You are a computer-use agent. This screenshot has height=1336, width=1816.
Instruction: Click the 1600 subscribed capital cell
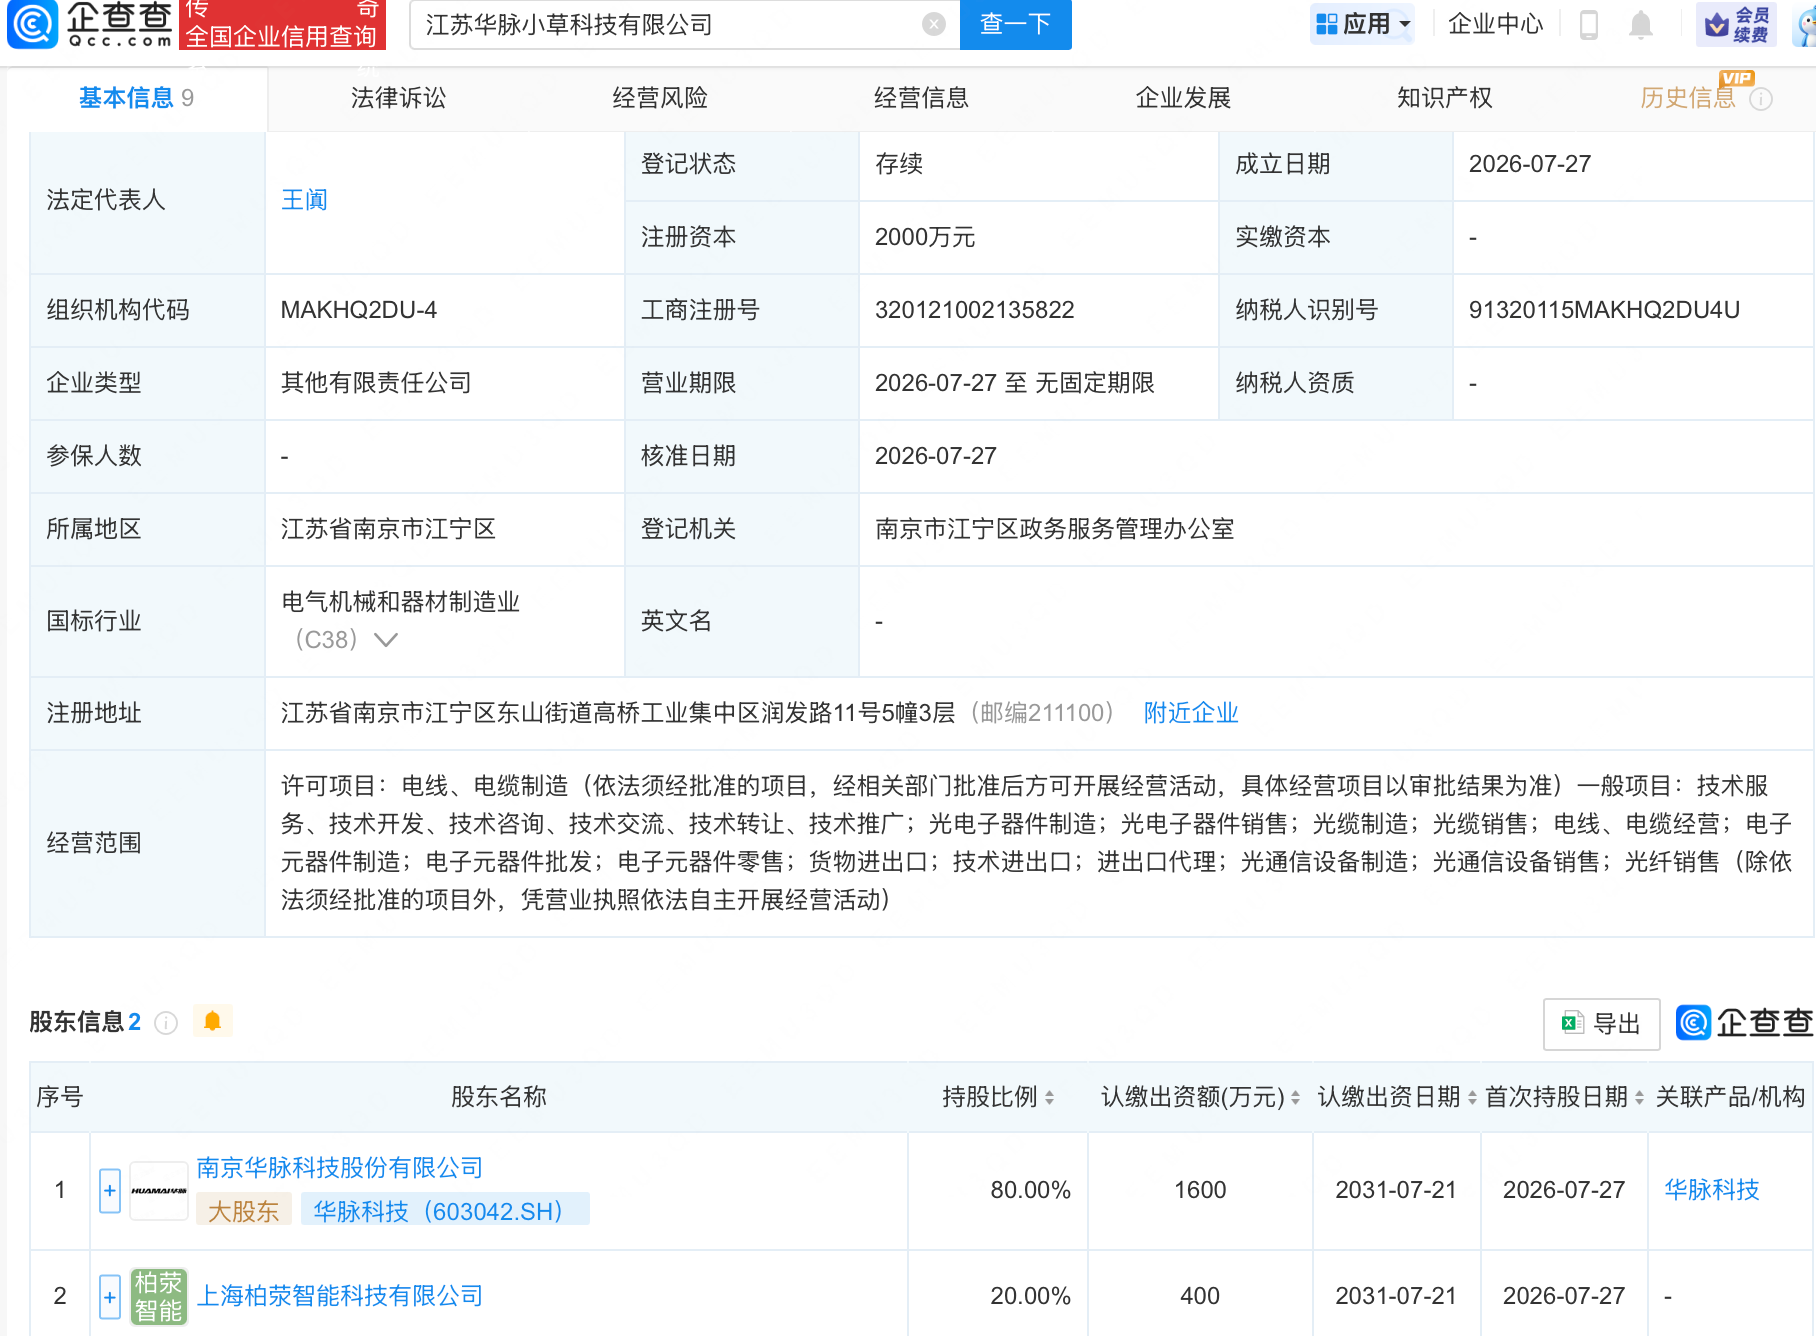(x=1200, y=1190)
